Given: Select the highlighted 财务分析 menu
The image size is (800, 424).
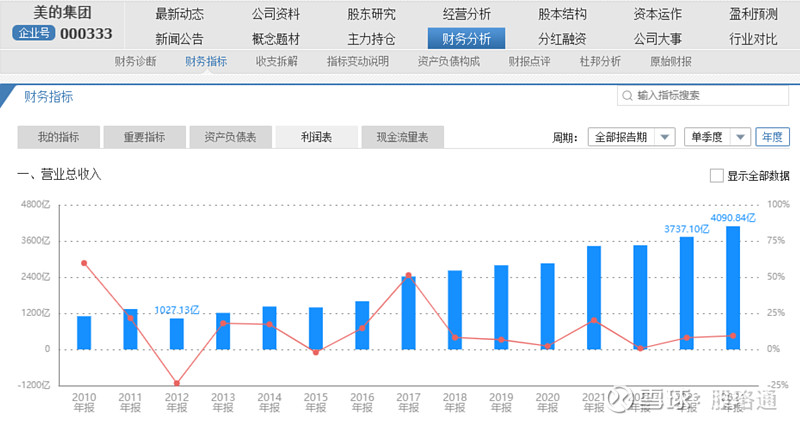Looking at the screenshot, I should coord(466,38).
